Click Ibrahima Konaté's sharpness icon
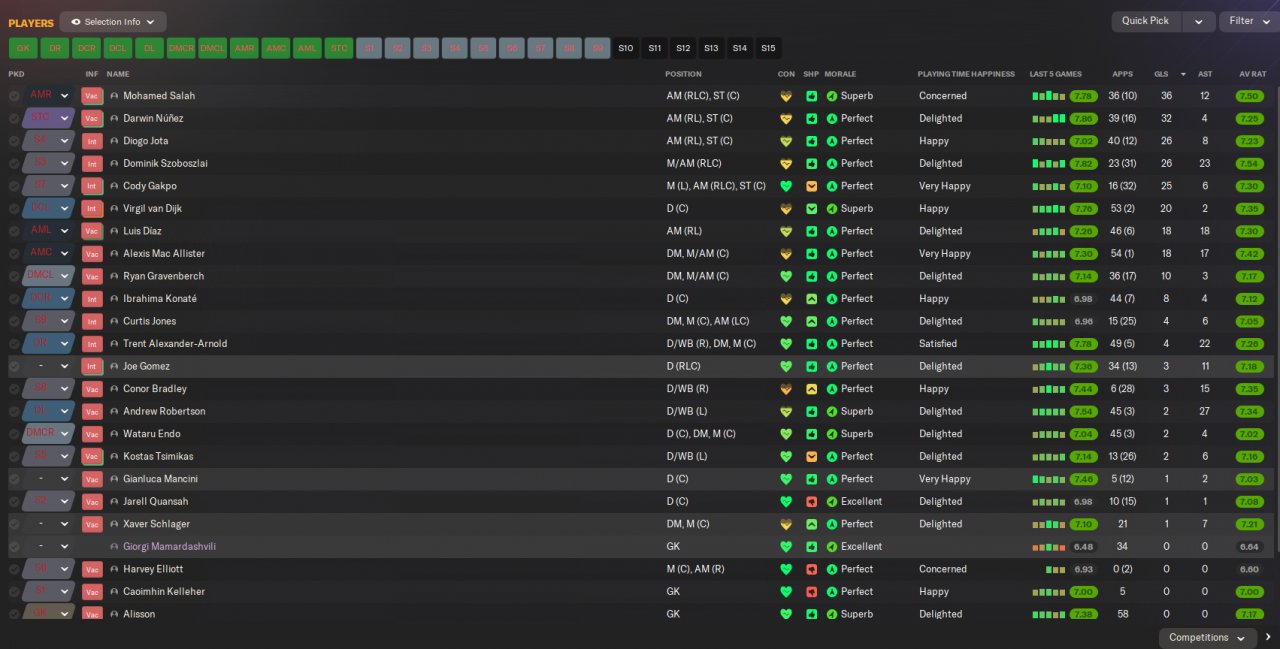 click(812, 299)
